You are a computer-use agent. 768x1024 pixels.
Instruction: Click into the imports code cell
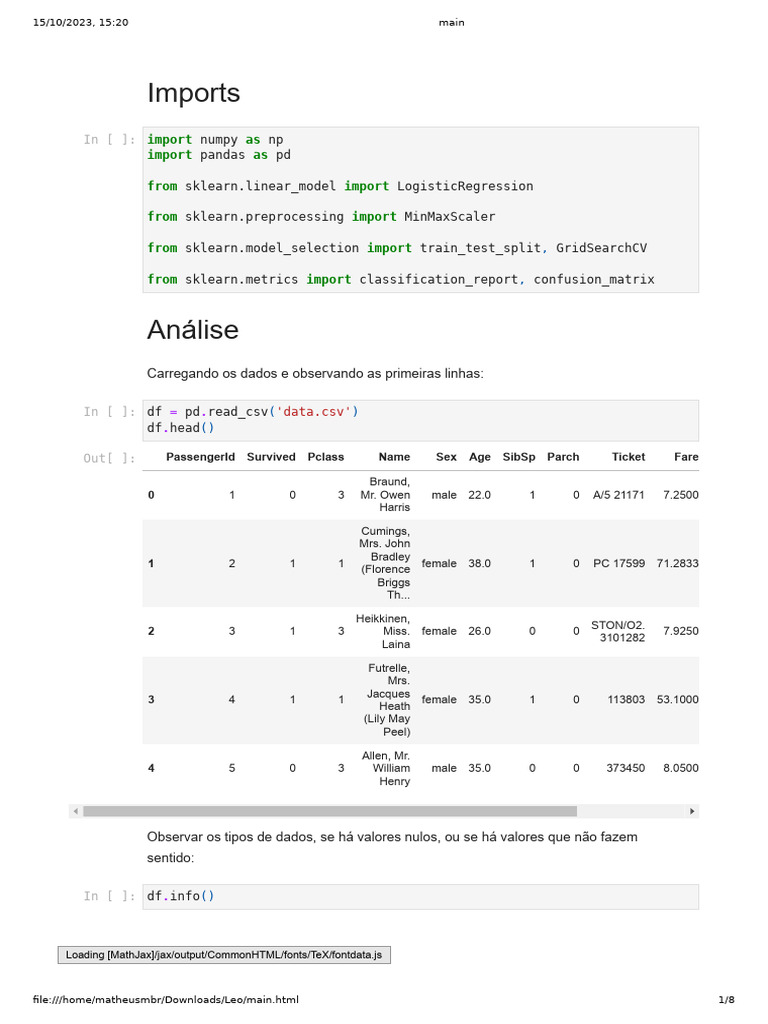tap(420, 209)
